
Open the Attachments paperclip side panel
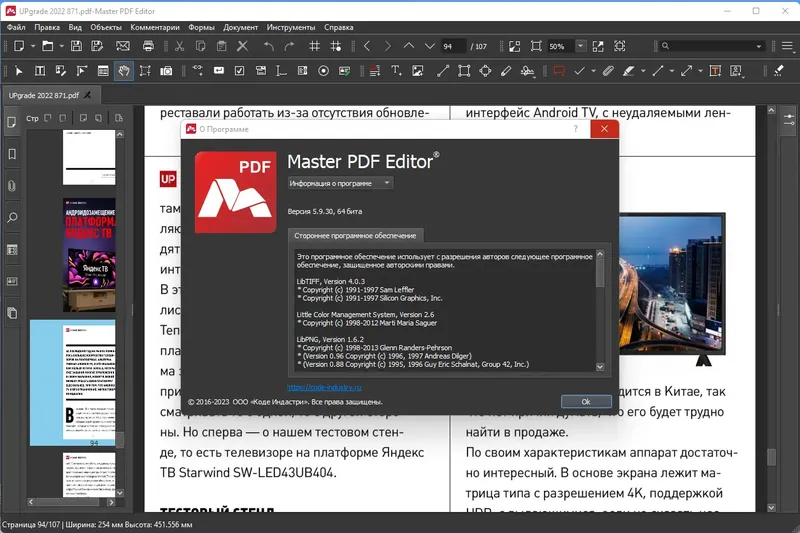click(x=12, y=186)
